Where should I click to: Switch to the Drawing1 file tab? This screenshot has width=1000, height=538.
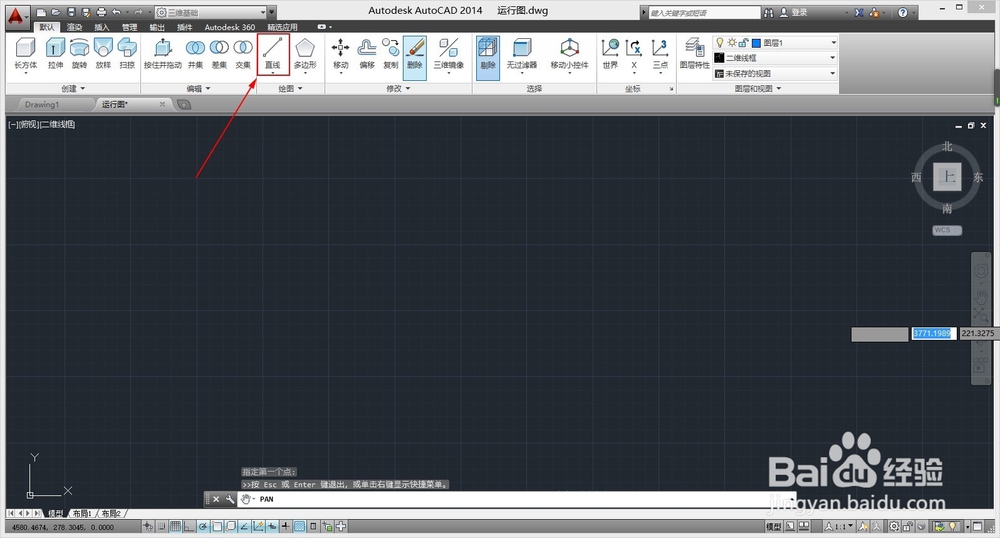[x=42, y=105]
